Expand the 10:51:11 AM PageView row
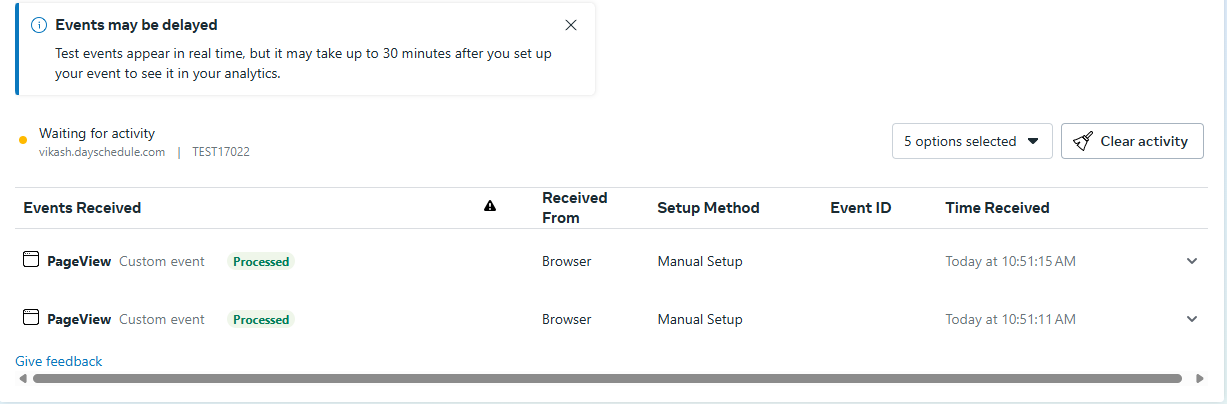 tap(1191, 319)
